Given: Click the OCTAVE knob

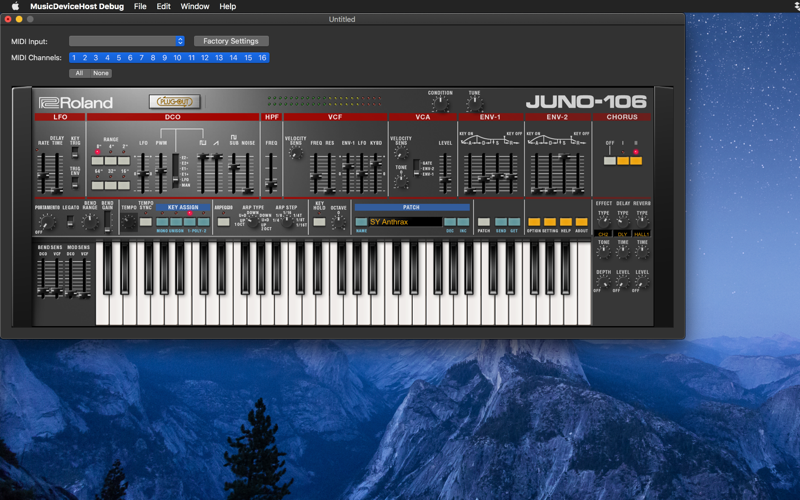Looking at the screenshot, I should point(338,221).
